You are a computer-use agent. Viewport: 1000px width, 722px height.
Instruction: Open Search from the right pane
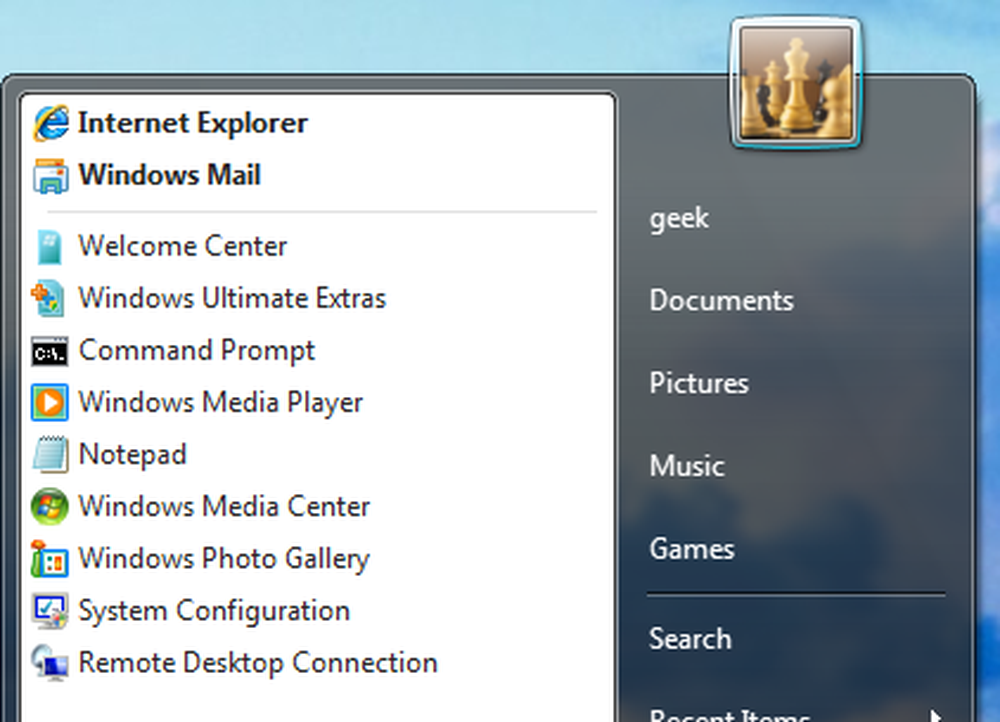pos(690,638)
